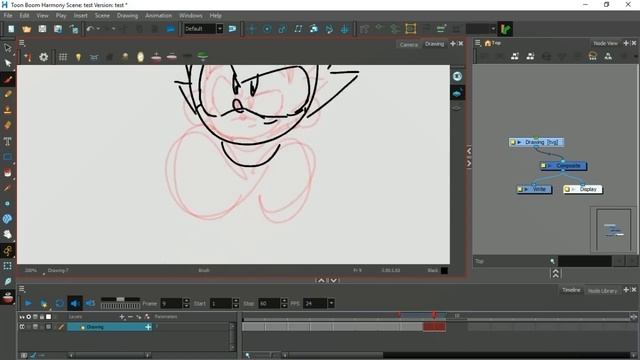Toggle the grid in Drawing view

(62, 57)
